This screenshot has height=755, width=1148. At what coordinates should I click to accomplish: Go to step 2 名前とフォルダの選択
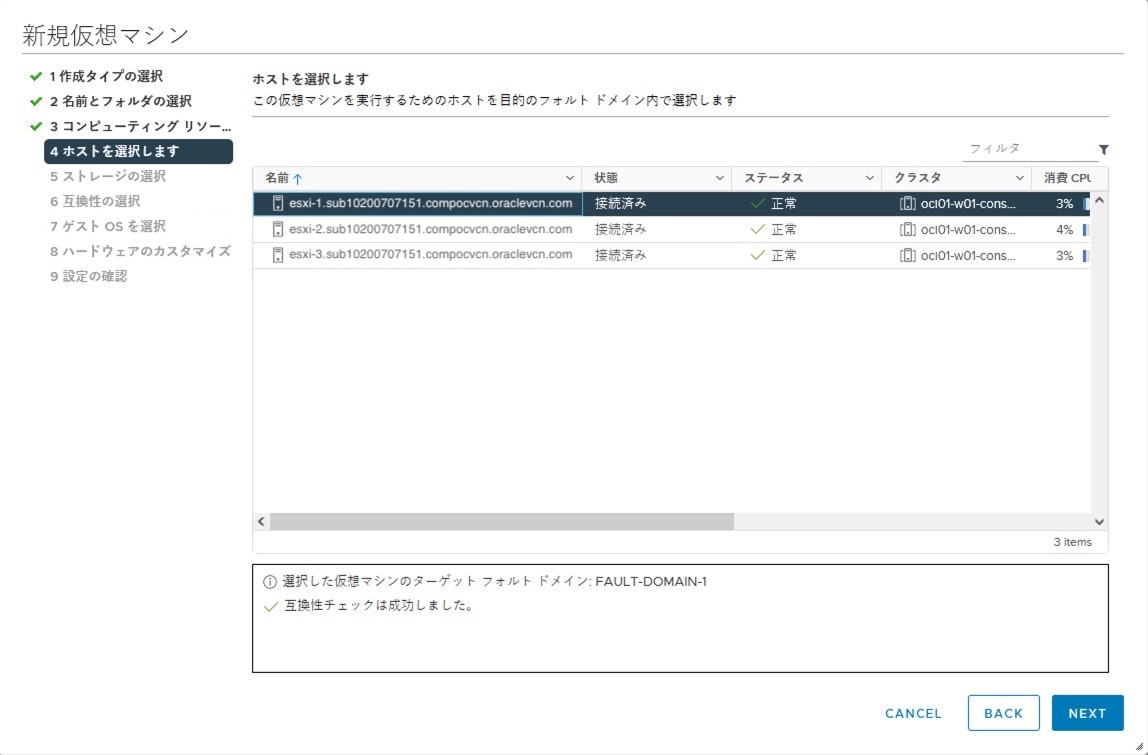click(121, 101)
